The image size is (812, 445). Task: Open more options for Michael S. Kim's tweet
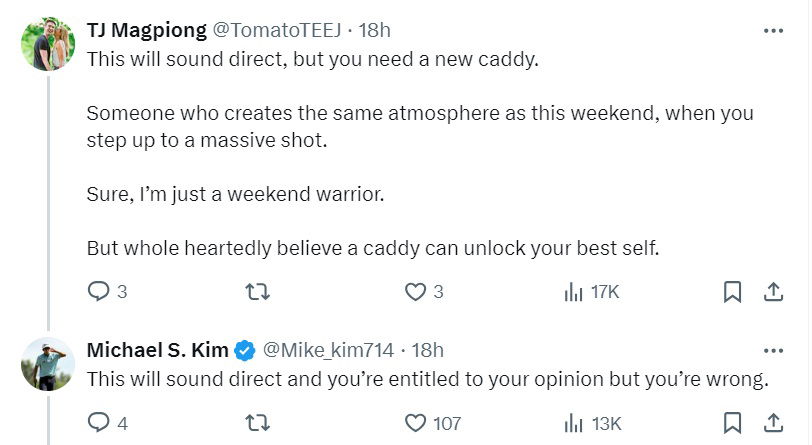[x=773, y=351]
